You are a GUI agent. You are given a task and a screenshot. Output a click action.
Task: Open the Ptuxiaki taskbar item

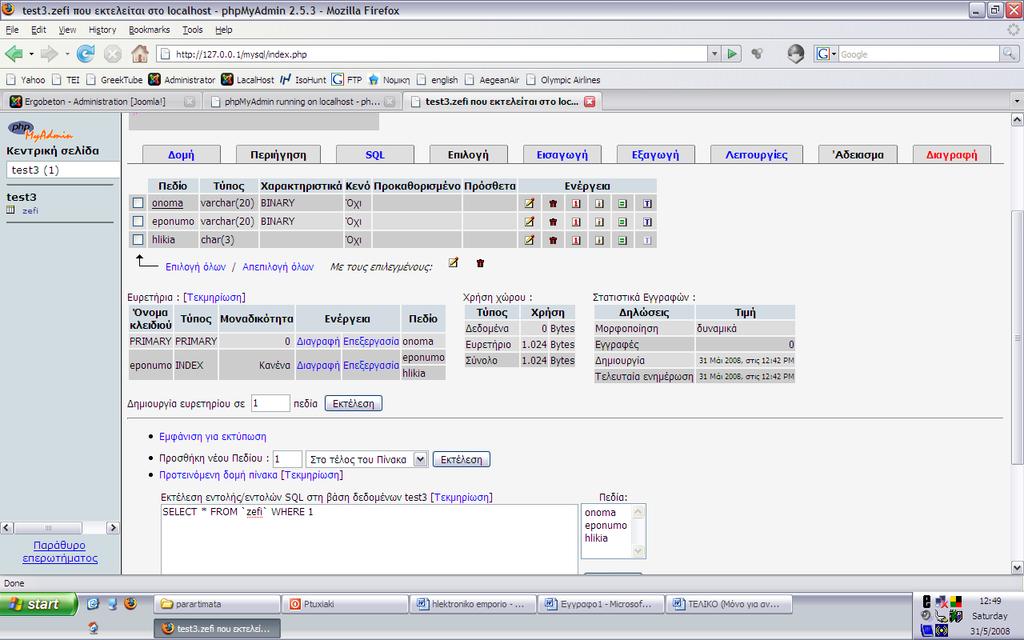(345, 604)
